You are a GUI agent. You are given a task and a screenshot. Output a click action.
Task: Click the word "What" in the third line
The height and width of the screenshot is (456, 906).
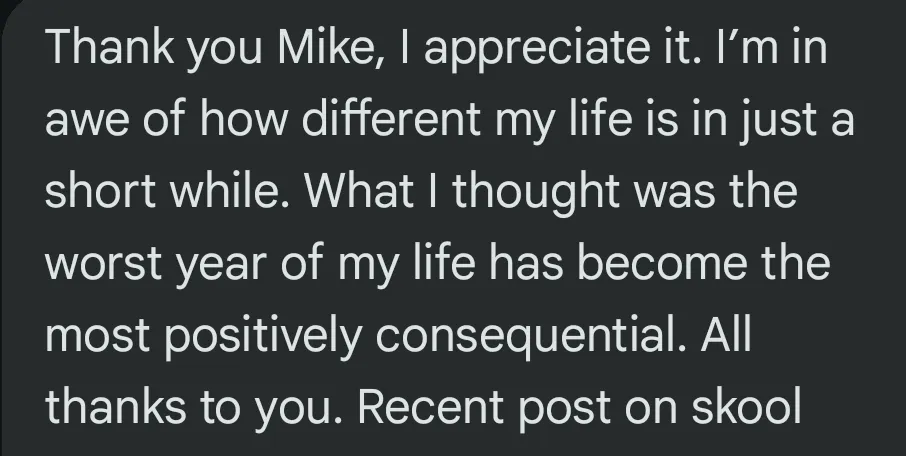359,191
